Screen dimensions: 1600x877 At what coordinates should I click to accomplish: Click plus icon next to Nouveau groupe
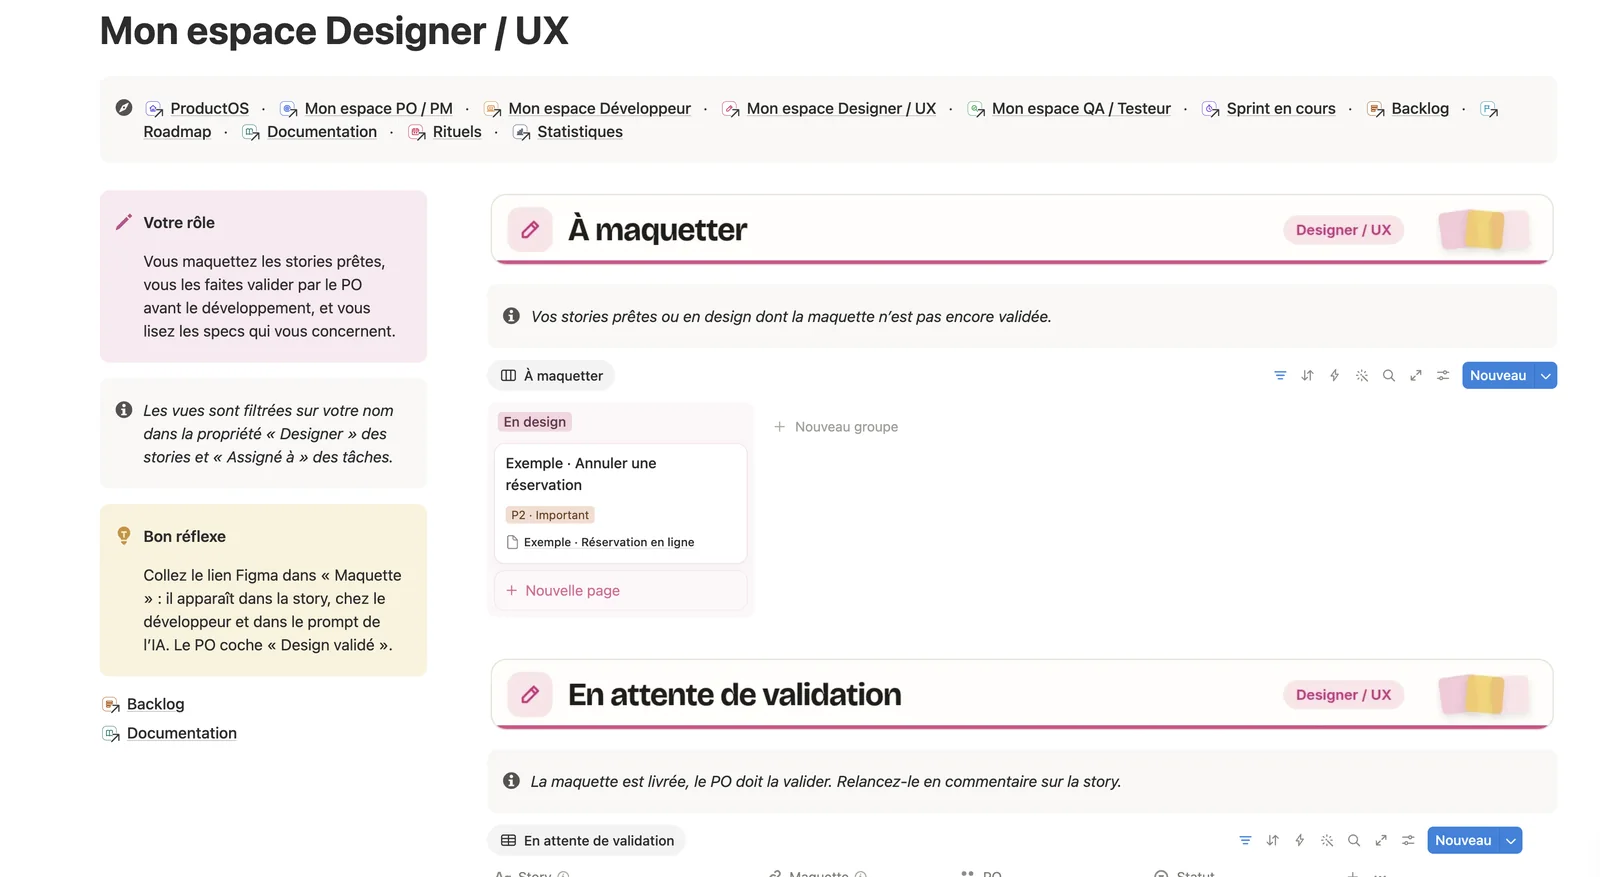(x=779, y=427)
